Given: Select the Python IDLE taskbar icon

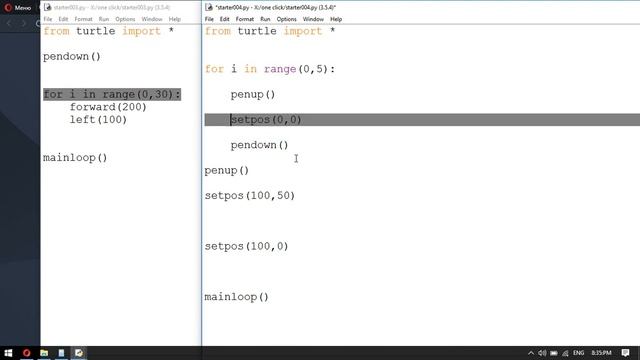Looking at the screenshot, I should pyautogui.click(x=79, y=353).
